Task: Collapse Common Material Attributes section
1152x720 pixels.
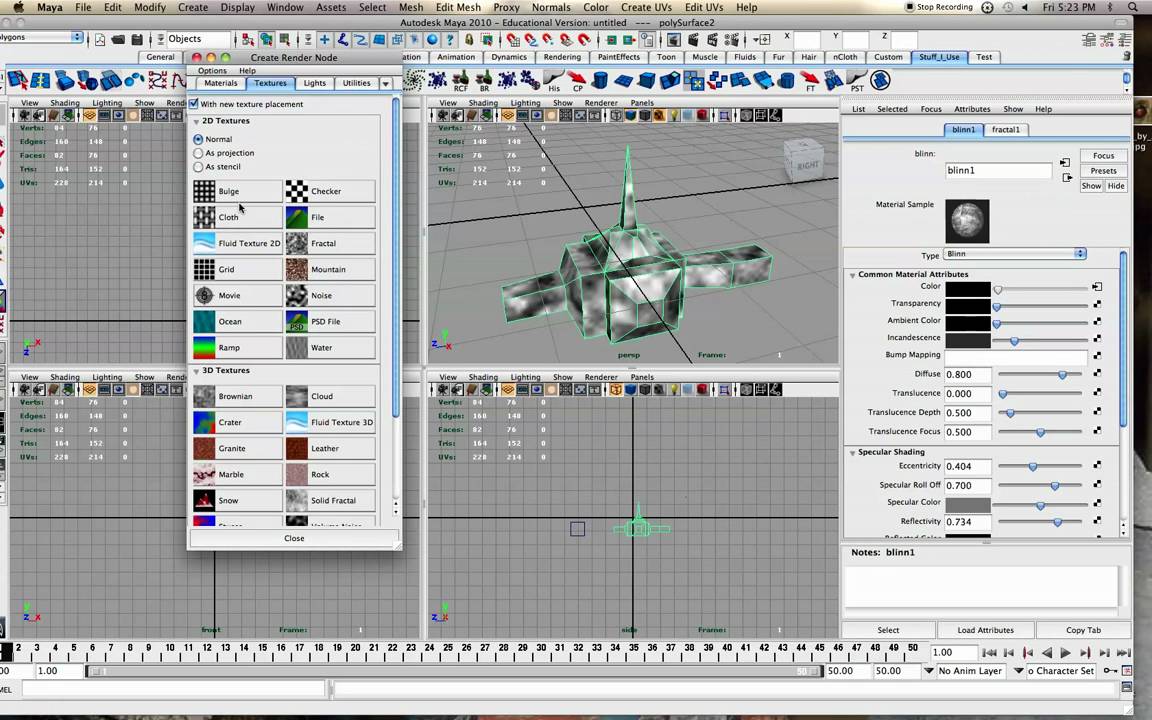Action: [x=852, y=275]
